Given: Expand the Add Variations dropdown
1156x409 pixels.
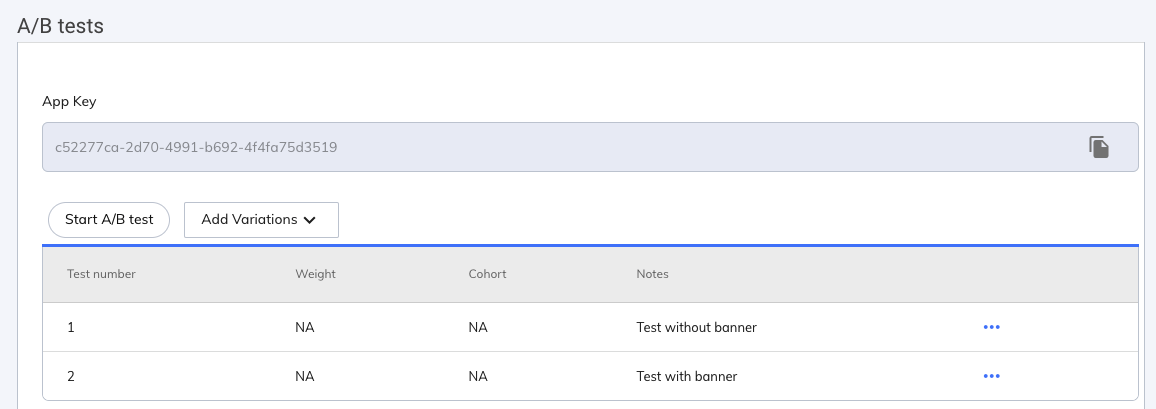Looking at the screenshot, I should click(x=261, y=220).
